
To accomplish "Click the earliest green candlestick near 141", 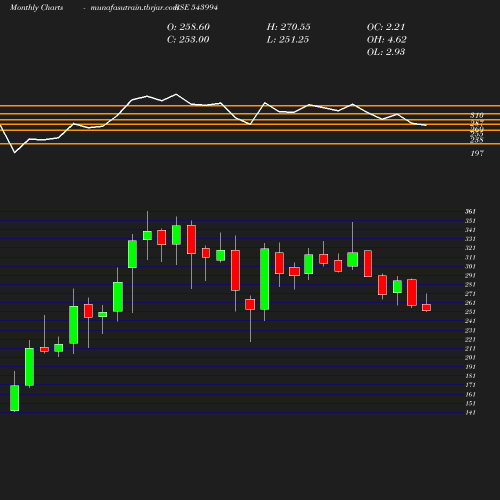I will coord(15,398).
